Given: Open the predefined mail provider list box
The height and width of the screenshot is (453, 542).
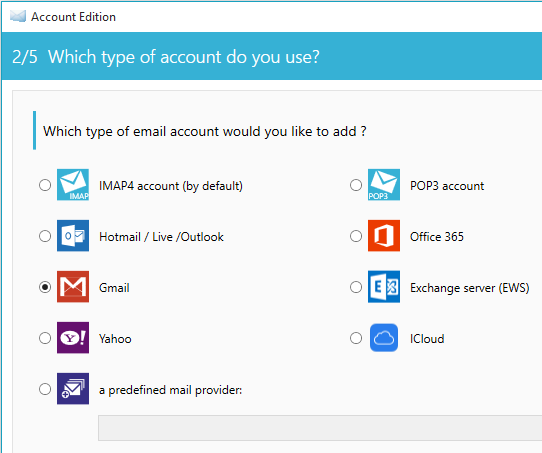Looking at the screenshot, I should [320, 428].
